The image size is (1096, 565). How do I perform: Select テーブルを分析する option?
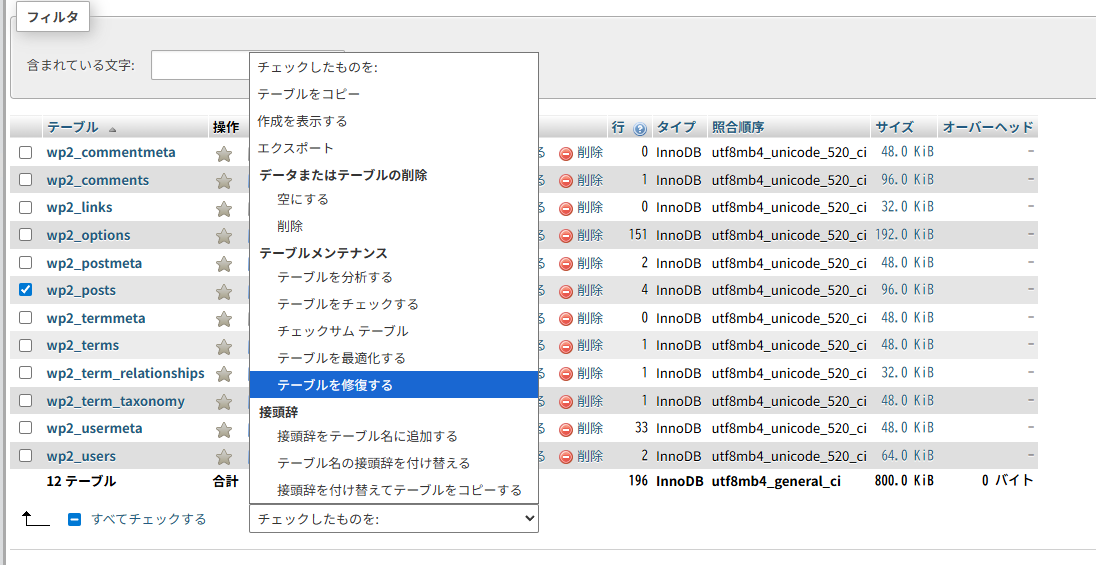coord(394,277)
